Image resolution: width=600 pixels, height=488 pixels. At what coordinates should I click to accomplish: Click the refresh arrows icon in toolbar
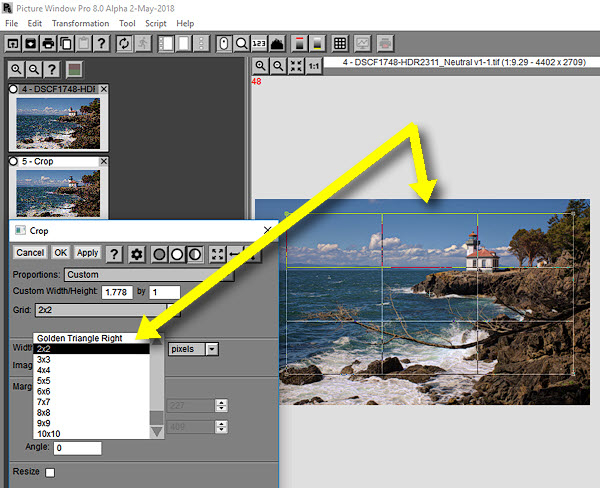[x=124, y=43]
